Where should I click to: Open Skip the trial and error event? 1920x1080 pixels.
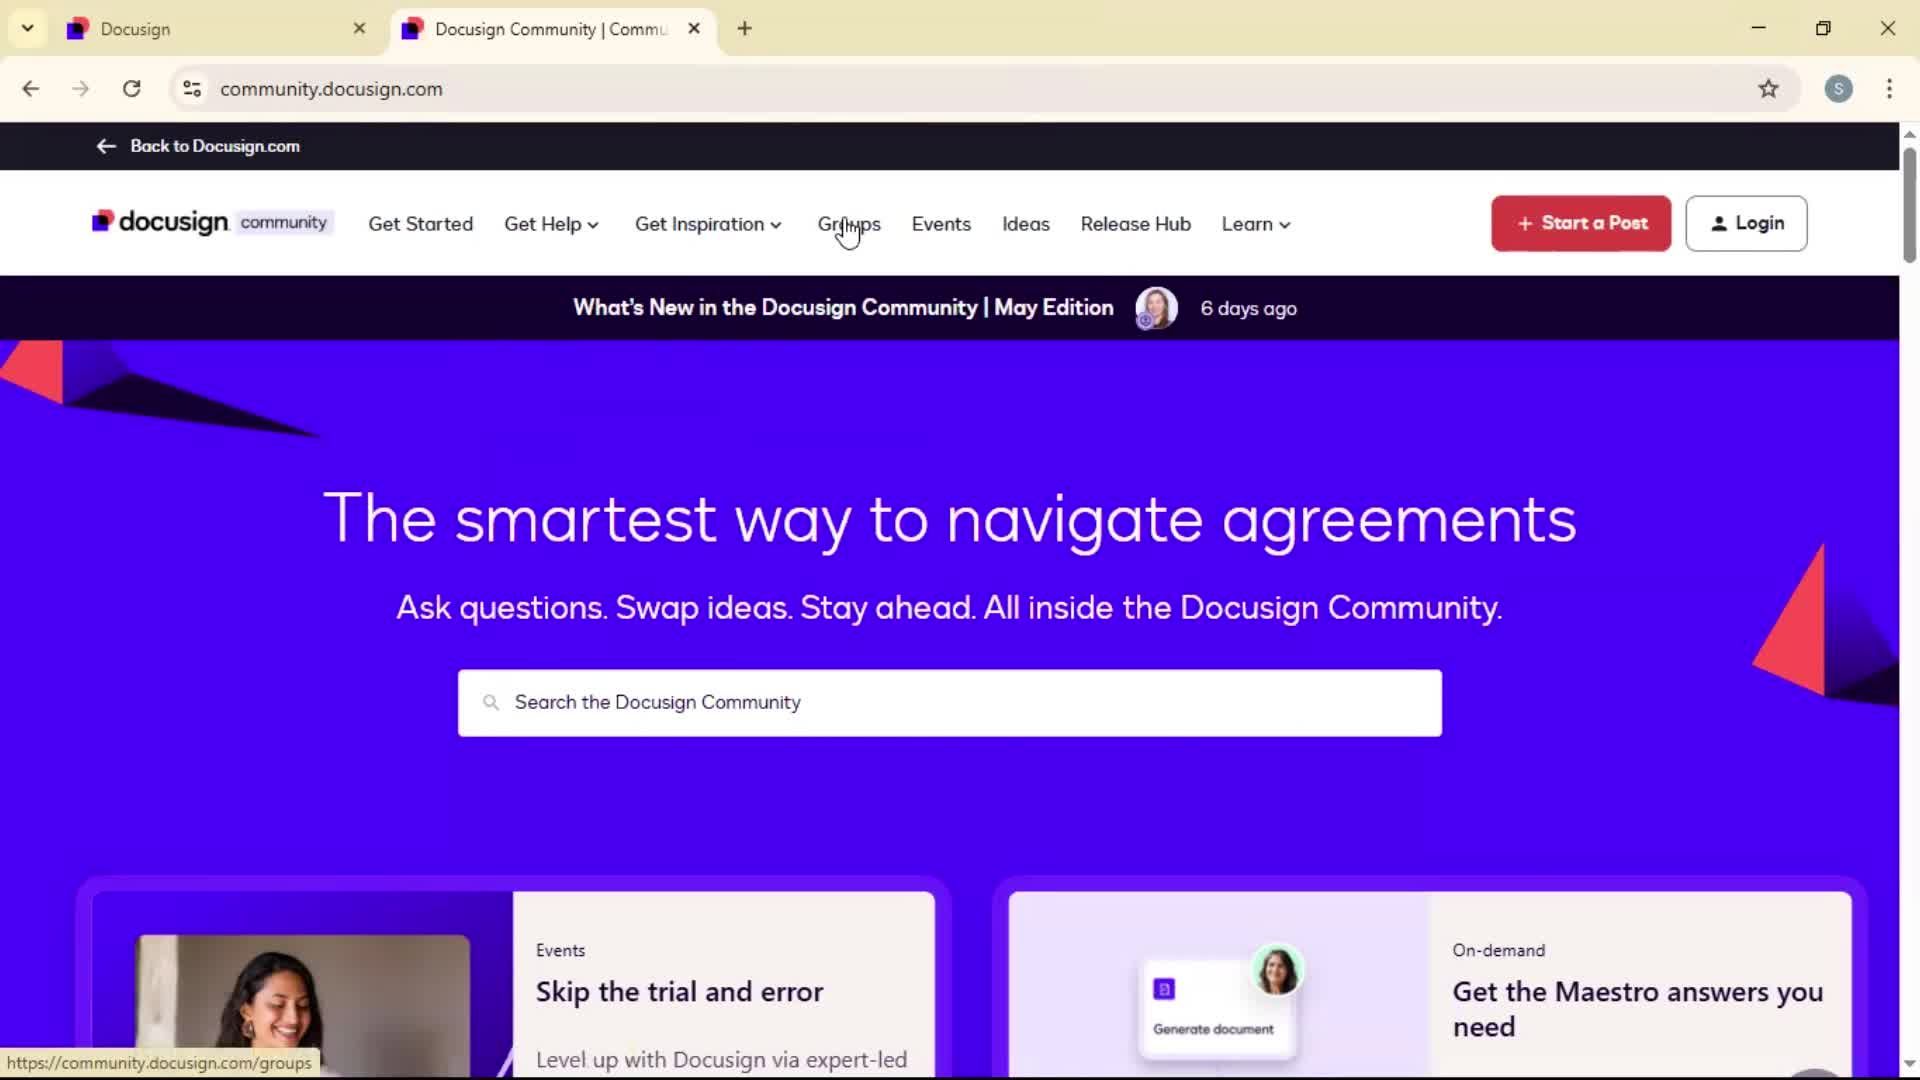(x=680, y=992)
